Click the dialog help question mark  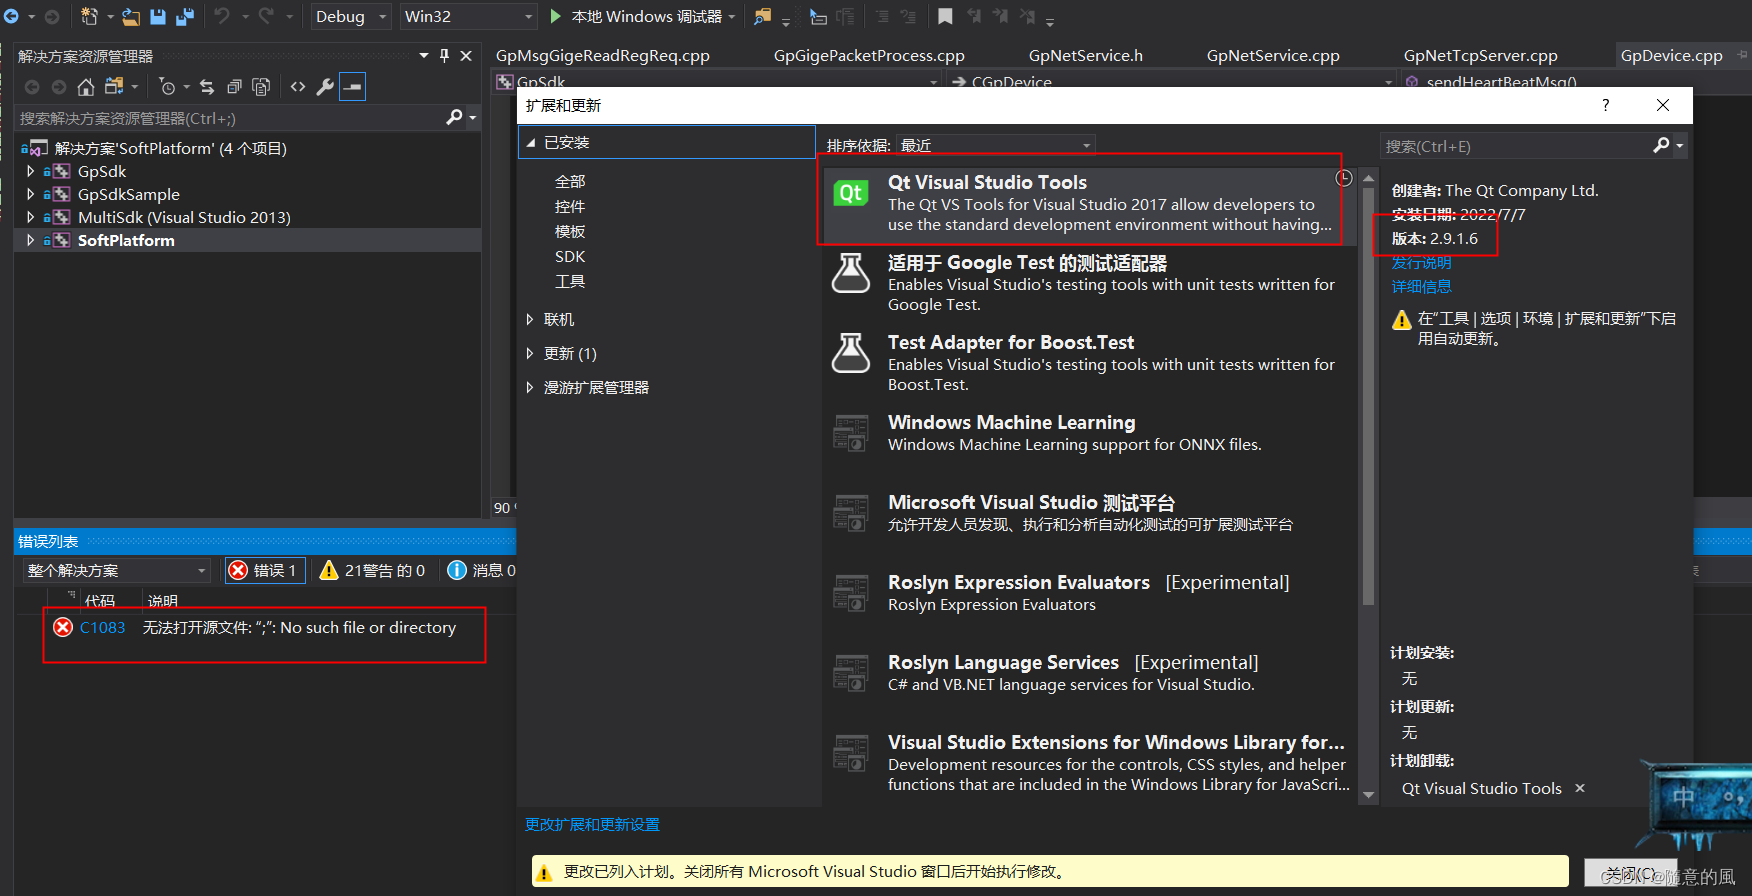tap(1606, 105)
